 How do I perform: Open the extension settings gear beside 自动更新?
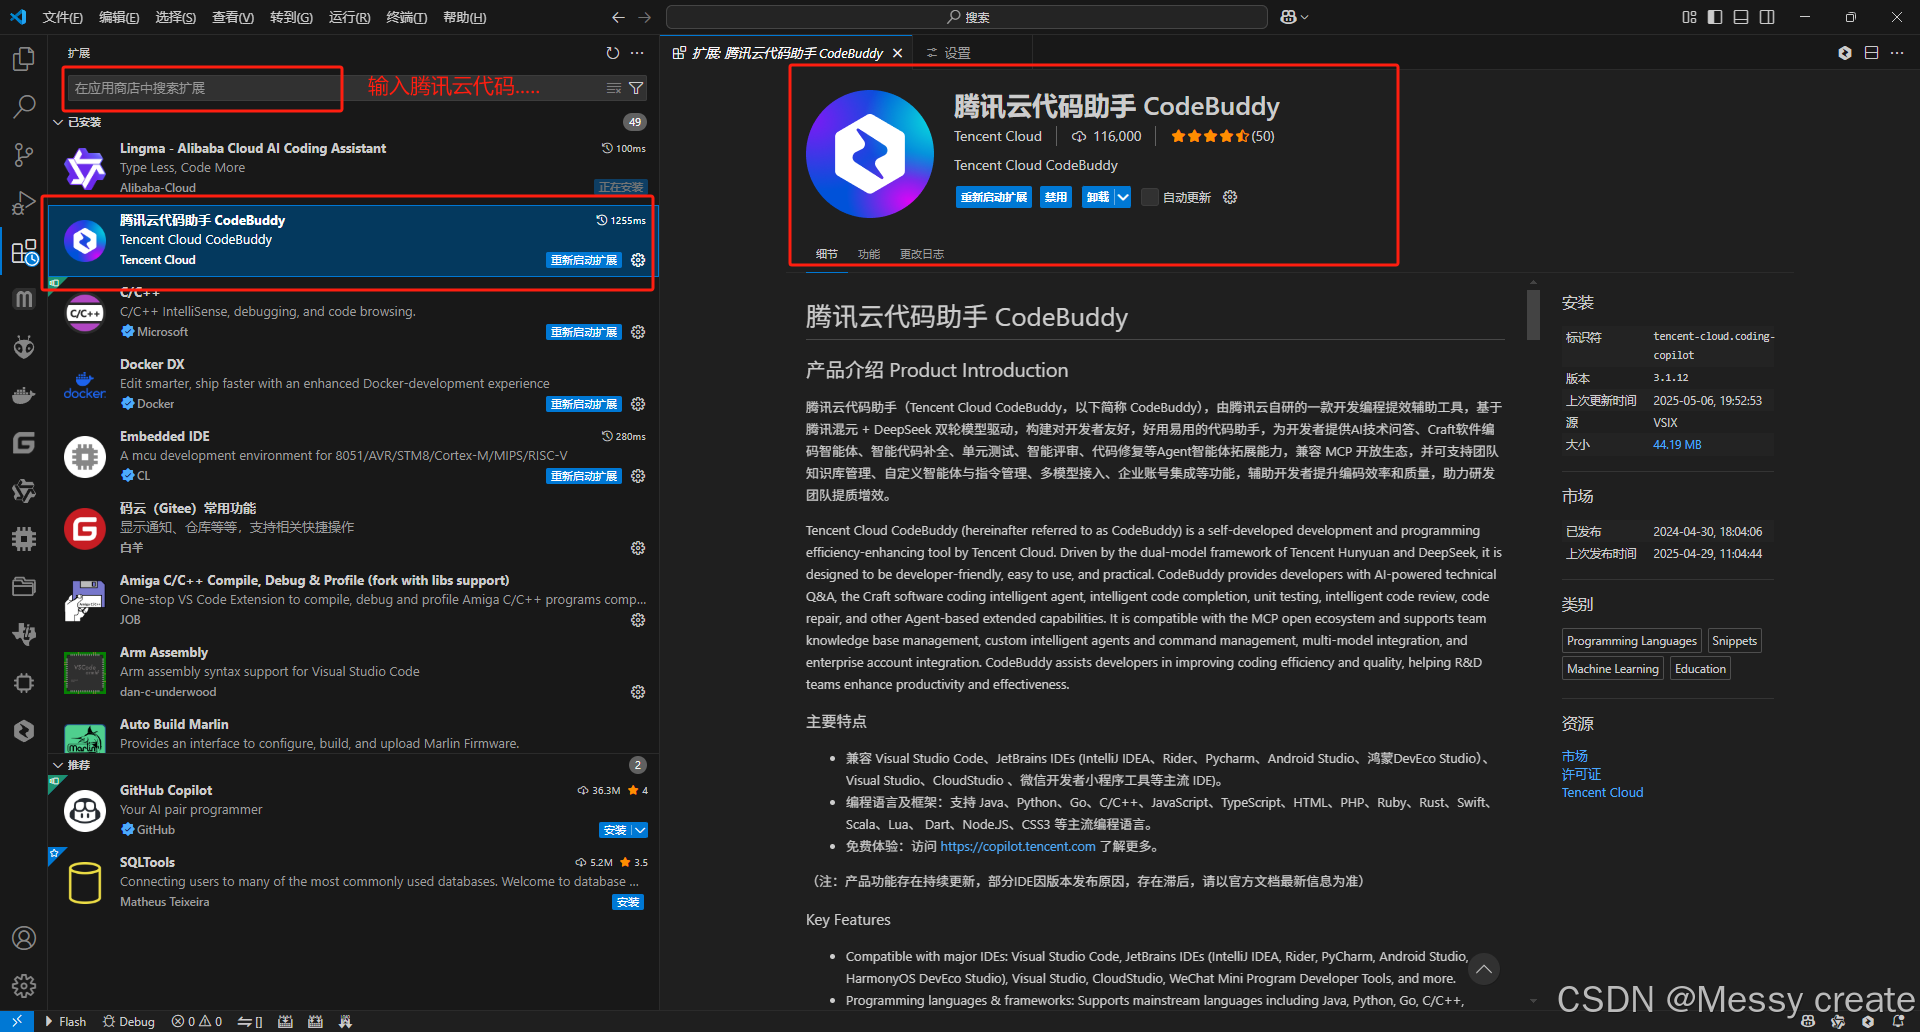click(x=1230, y=197)
